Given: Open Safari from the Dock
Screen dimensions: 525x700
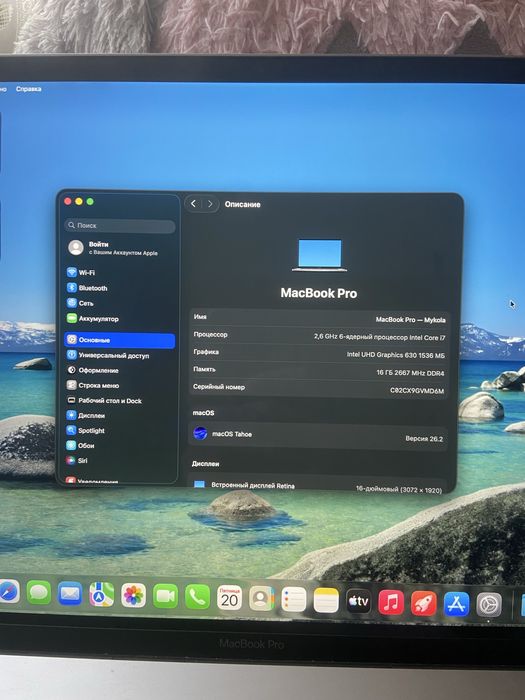Looking at the screenshot, I should point(9,592).
